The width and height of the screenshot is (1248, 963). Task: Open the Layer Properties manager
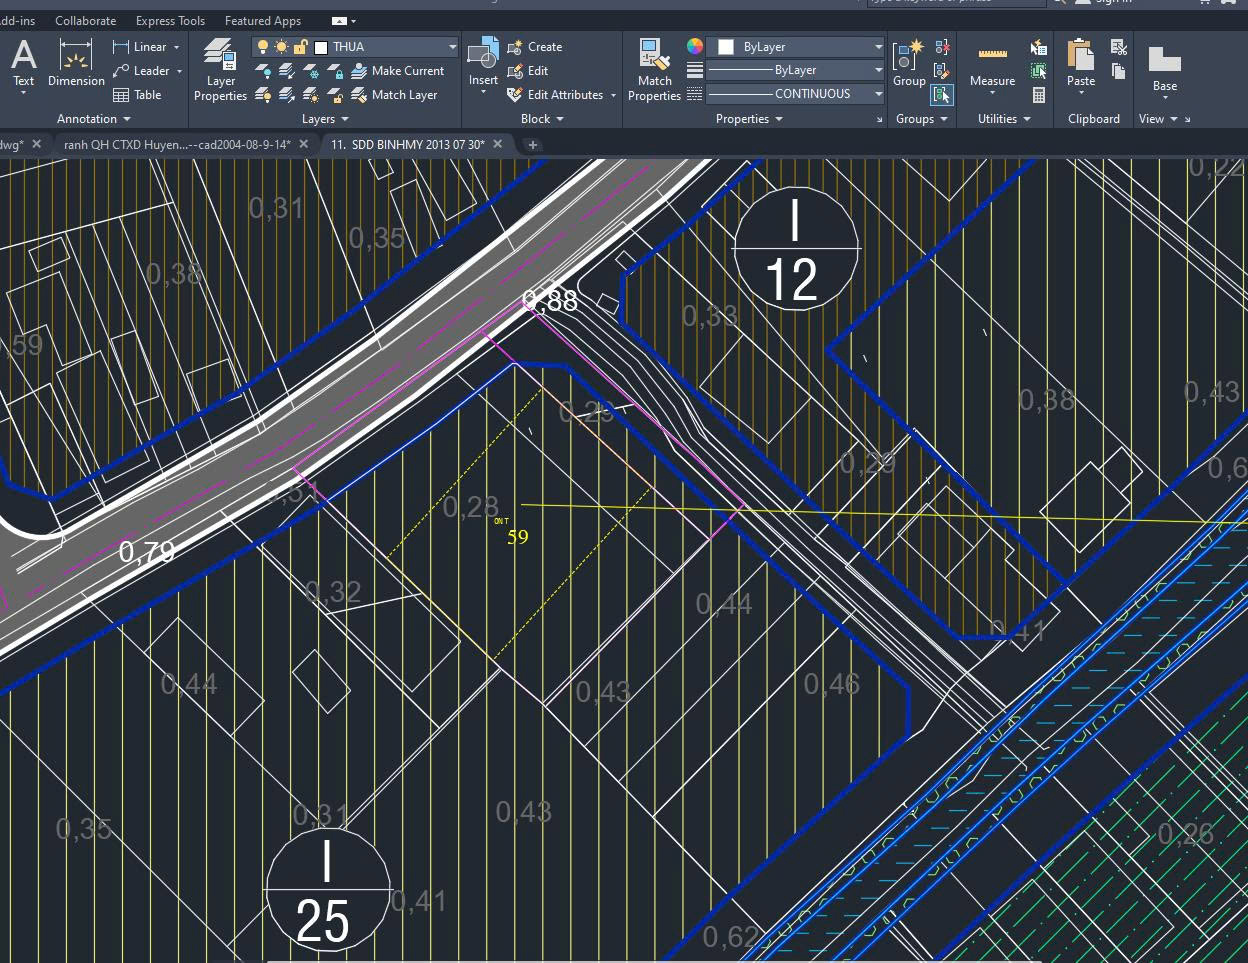click(220, 69)
